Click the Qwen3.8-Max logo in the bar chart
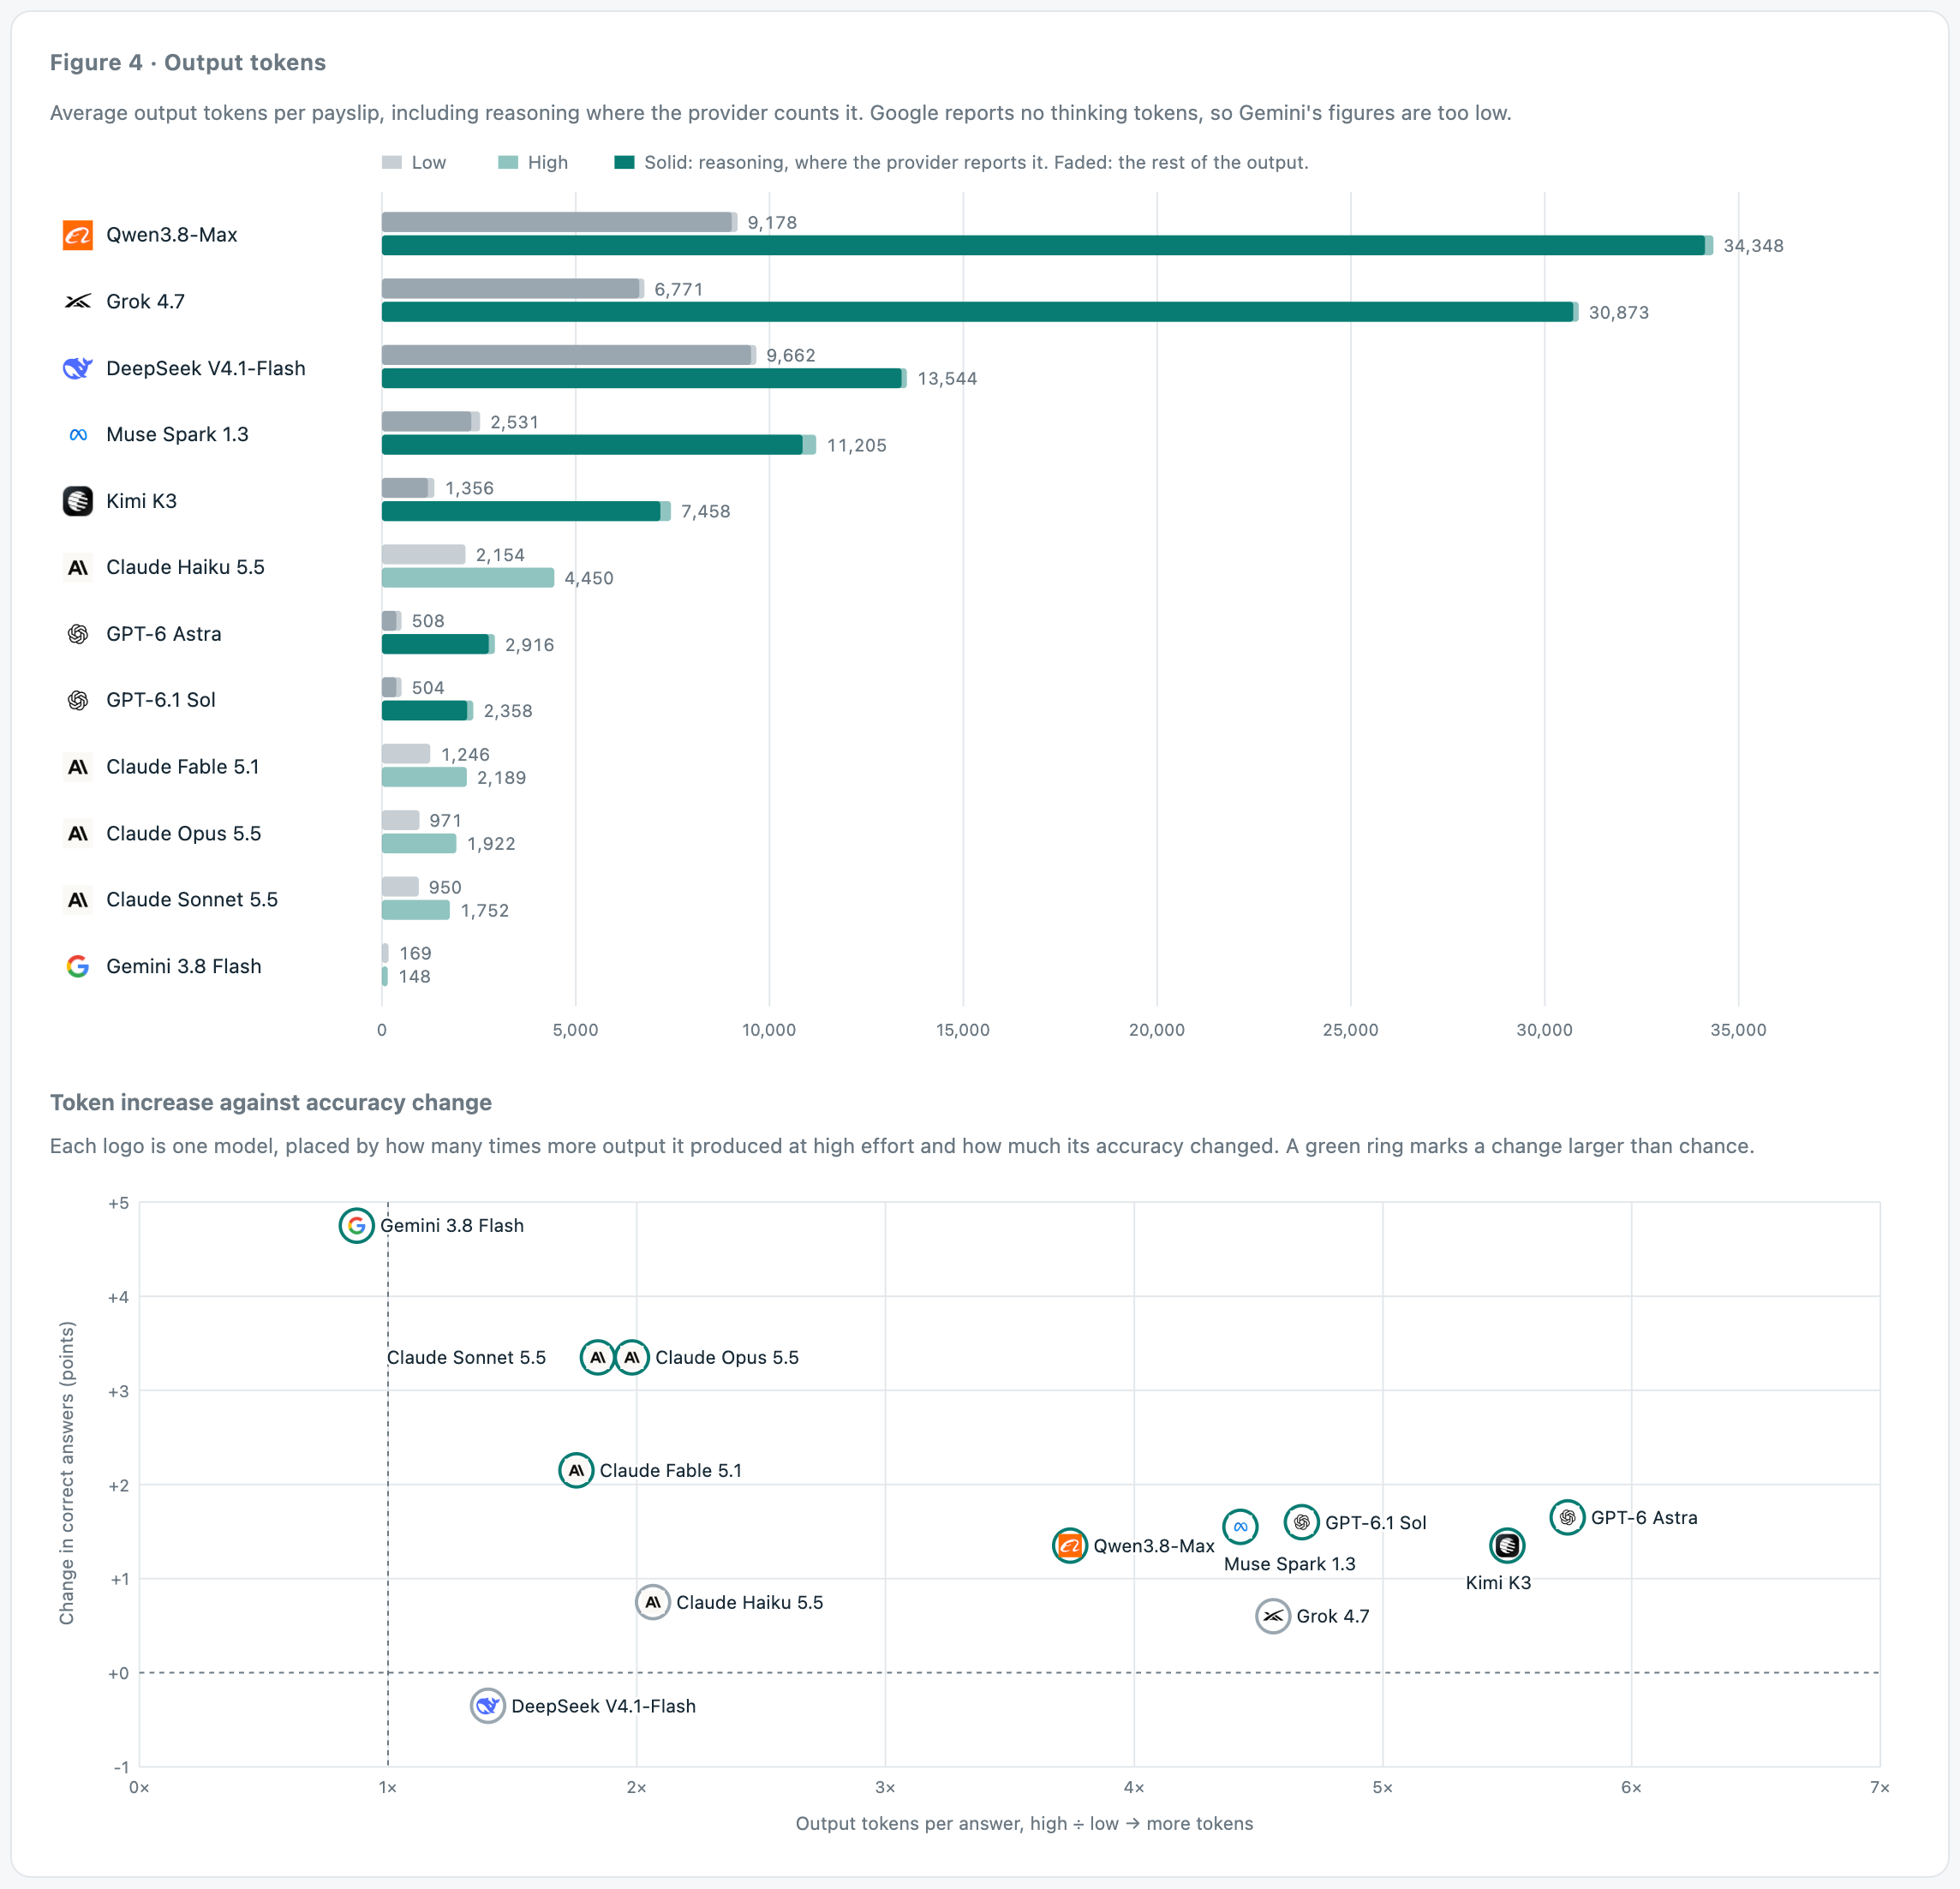Screen dimensions: 1960x1889 click(78, 235)
